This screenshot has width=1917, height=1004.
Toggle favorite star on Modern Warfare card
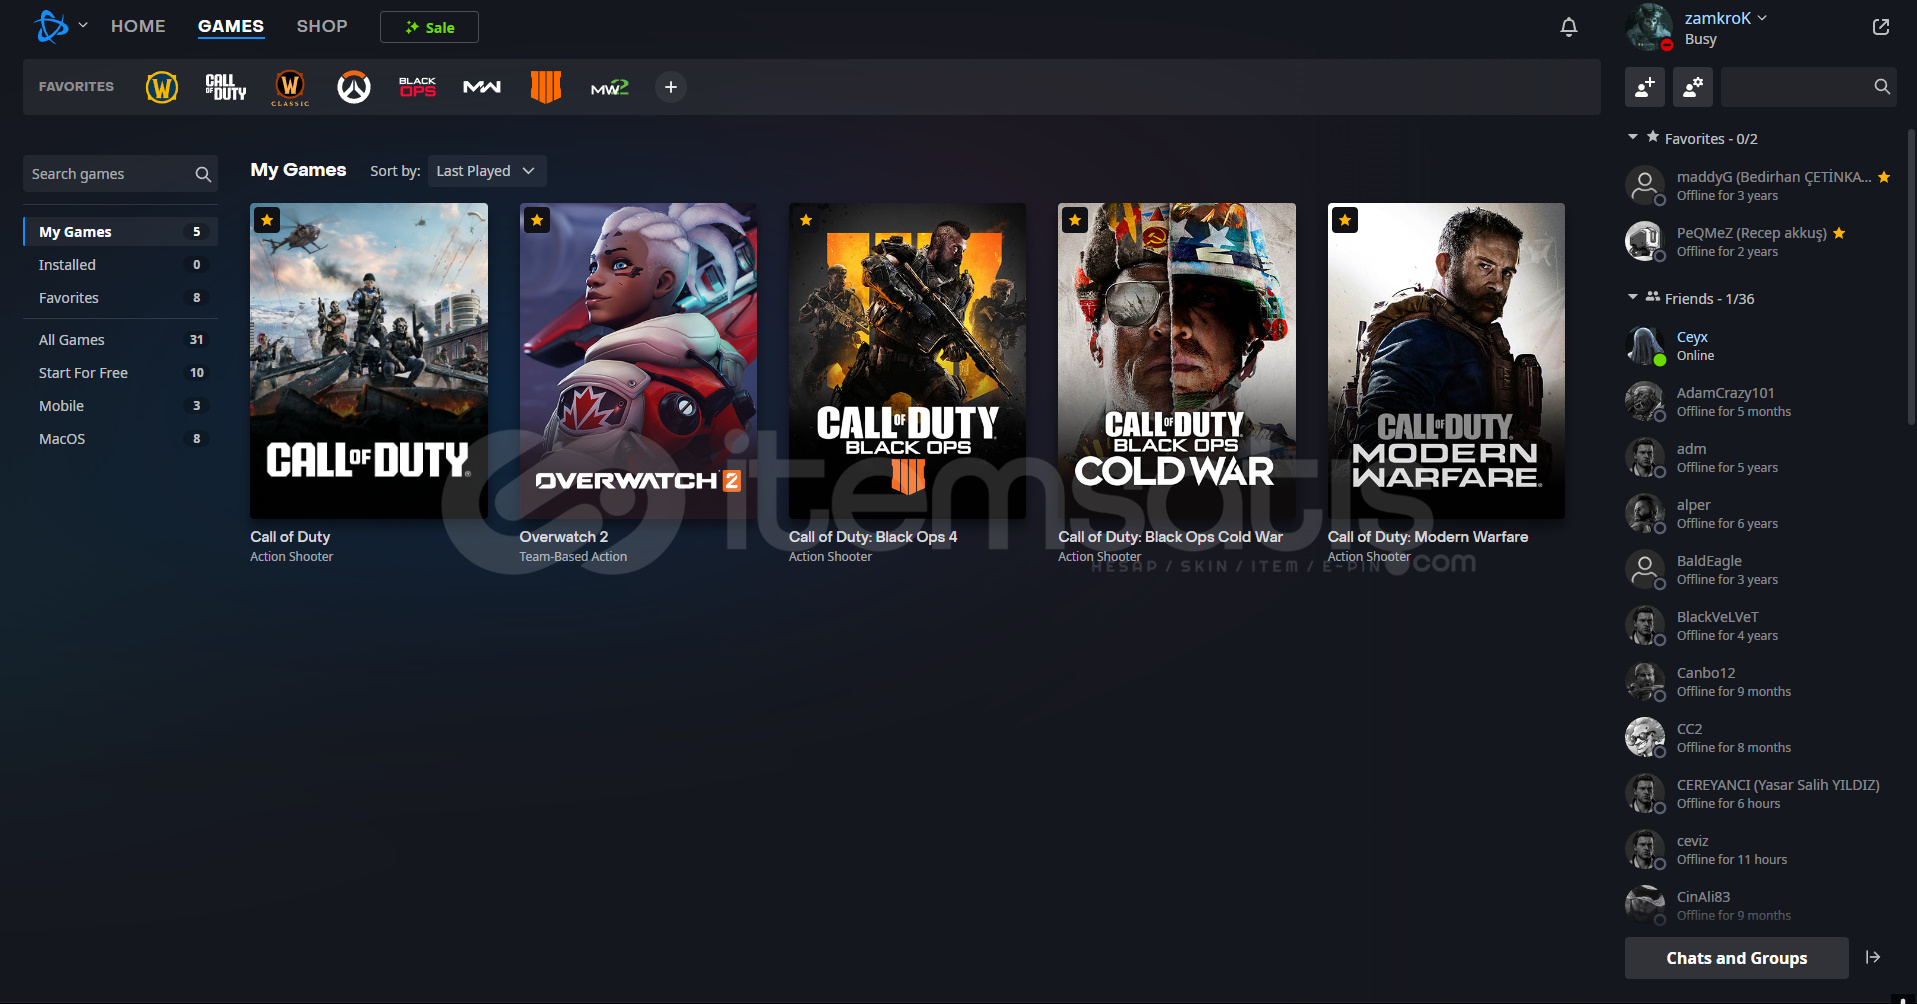tap(1345, 220)
